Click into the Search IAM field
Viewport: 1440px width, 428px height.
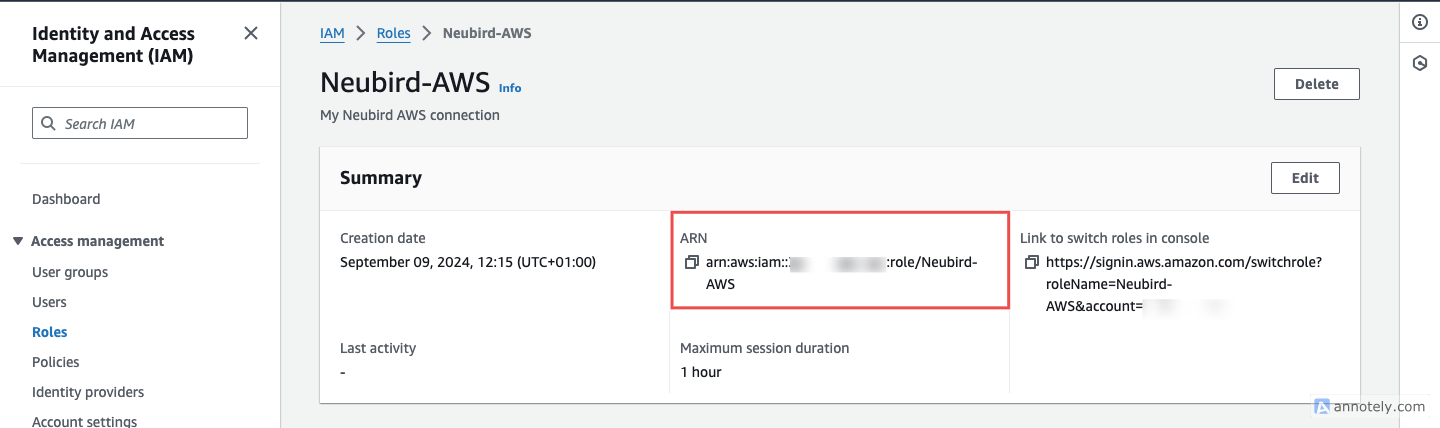150,124
